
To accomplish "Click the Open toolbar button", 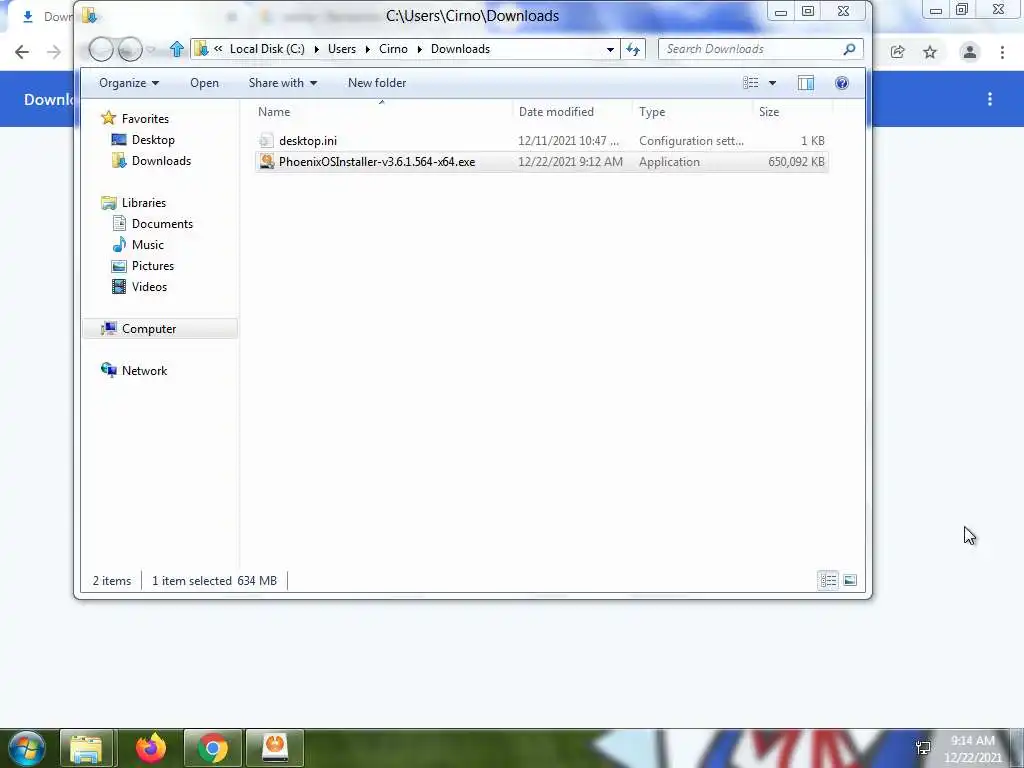I will click(204, 83).
